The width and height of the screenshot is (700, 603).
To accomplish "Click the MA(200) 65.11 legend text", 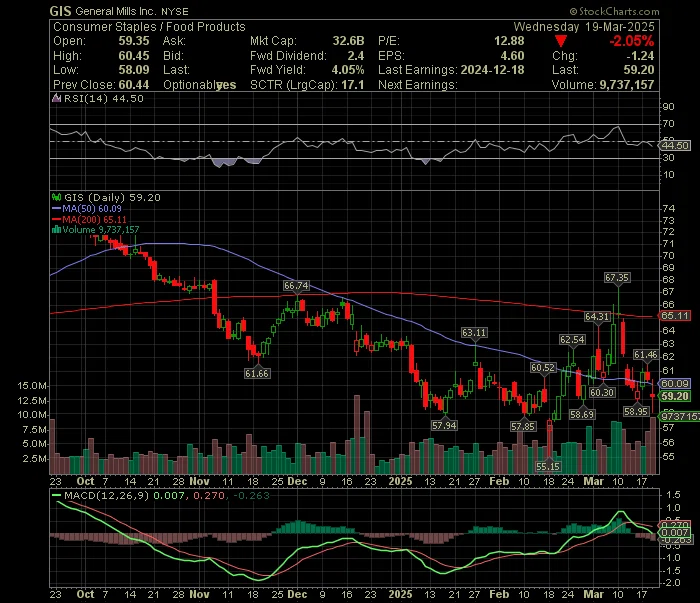I will tap(94, 219).
